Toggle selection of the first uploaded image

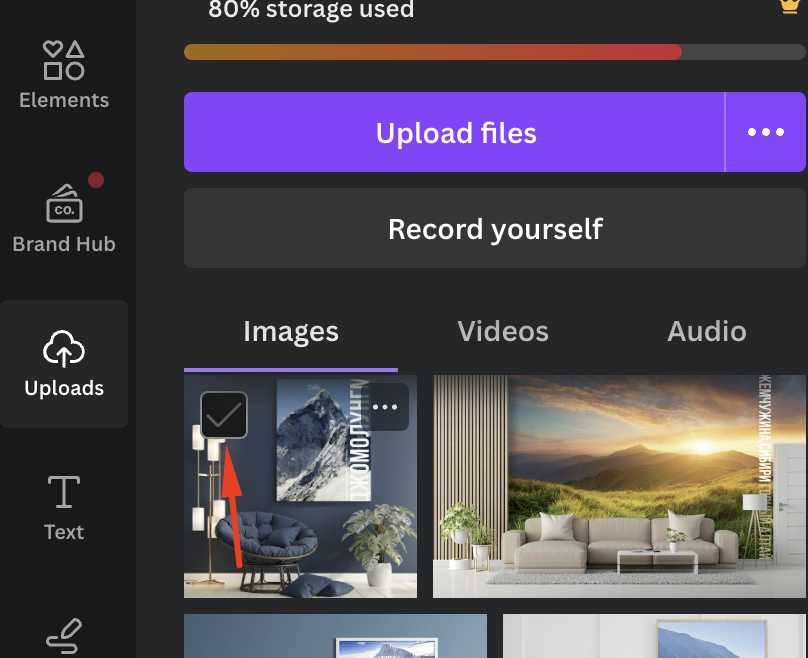(222, 414)
